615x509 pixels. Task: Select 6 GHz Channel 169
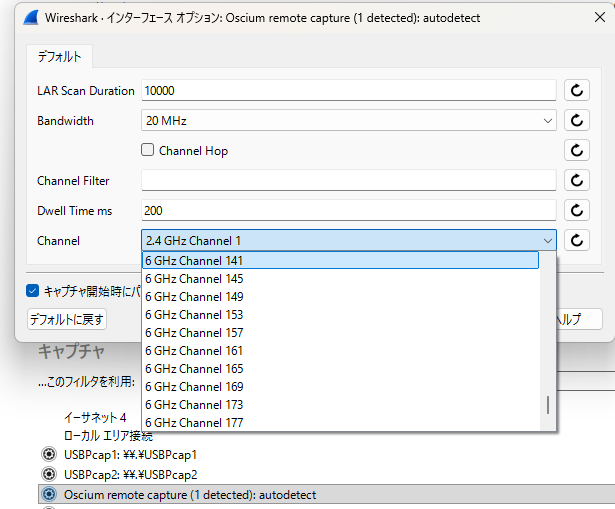tap(340, 387)
